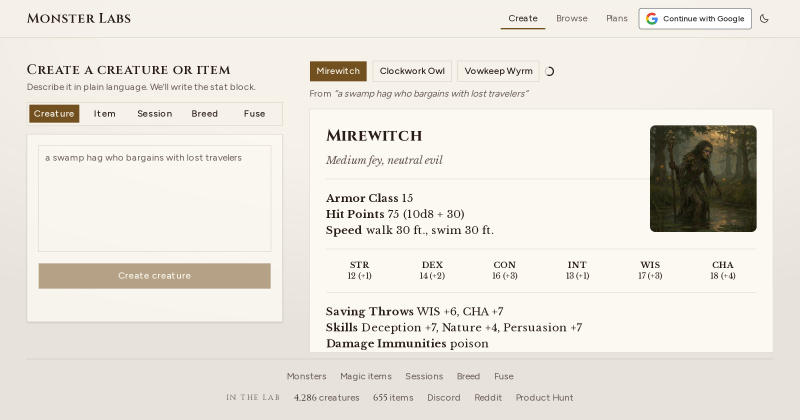This screenshot has width=800, height=420.
Task: Click the Mirewitch stat block title
Action: [374, 136]
